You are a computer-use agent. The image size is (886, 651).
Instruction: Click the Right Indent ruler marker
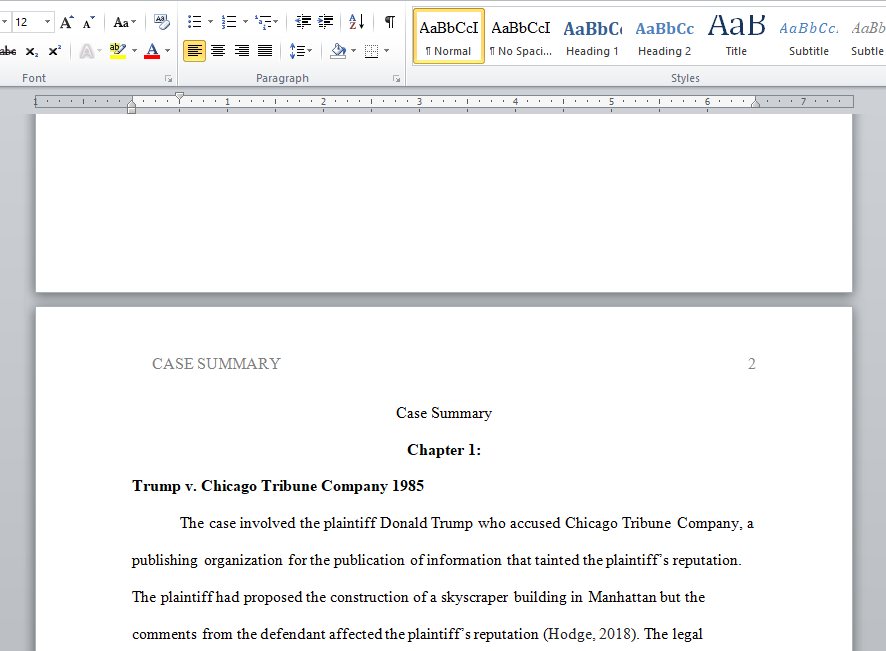pos(755,102)
